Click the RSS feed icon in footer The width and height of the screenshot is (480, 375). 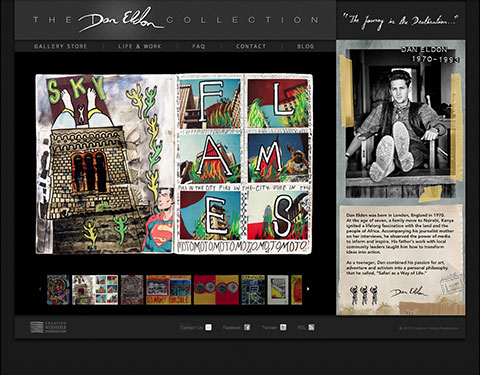311,327
